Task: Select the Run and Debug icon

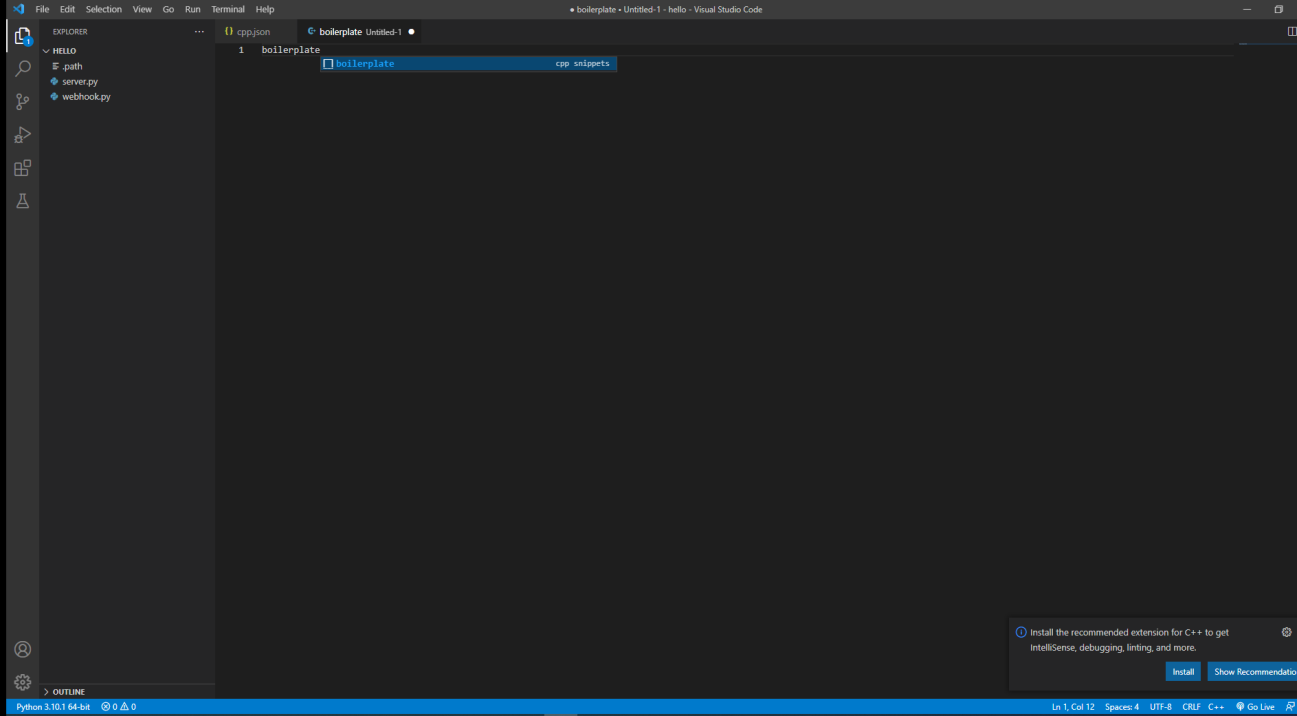Action: click(21, 134)
